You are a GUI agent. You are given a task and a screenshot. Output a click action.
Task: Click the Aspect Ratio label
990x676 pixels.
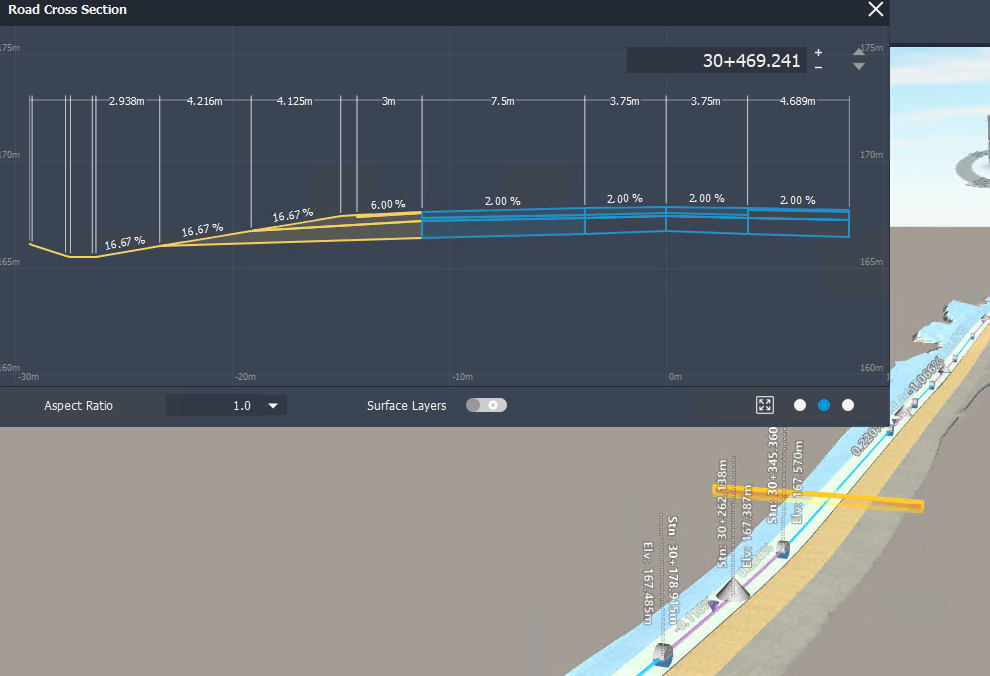pyautogui.click(x=78, y=406)
